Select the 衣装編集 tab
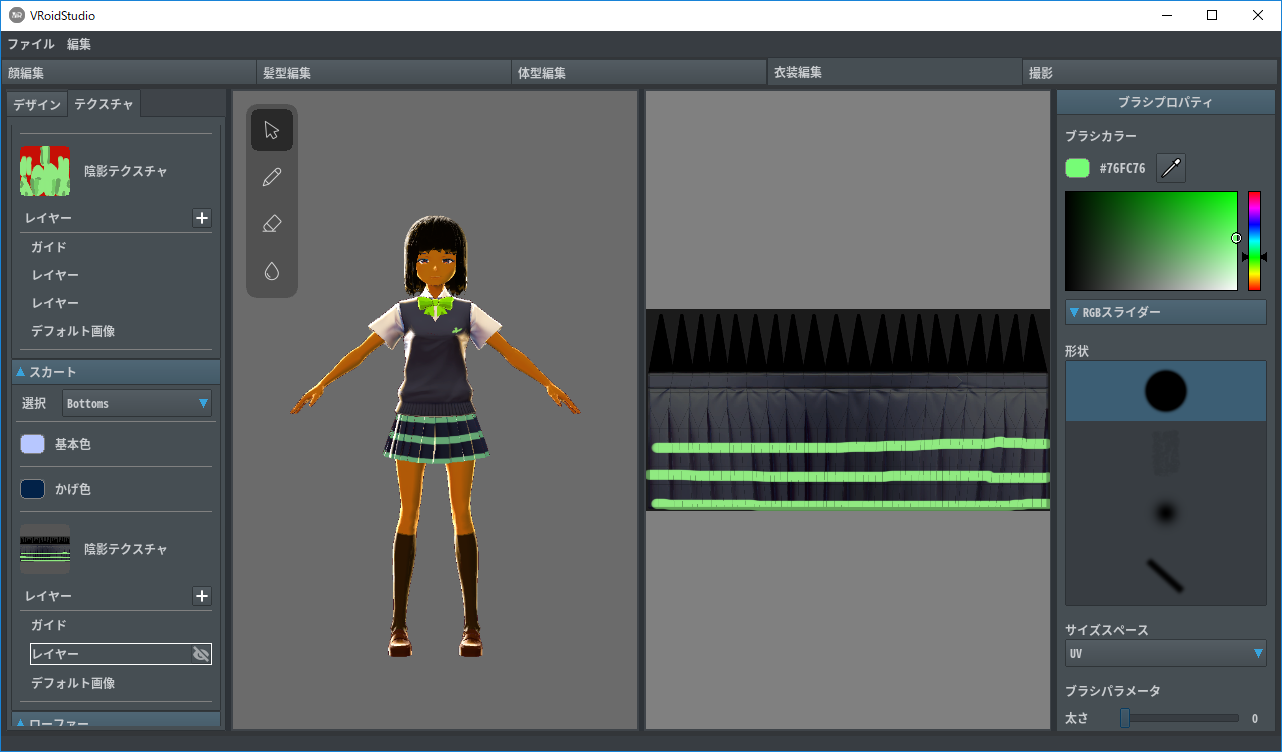 (896, 73)
